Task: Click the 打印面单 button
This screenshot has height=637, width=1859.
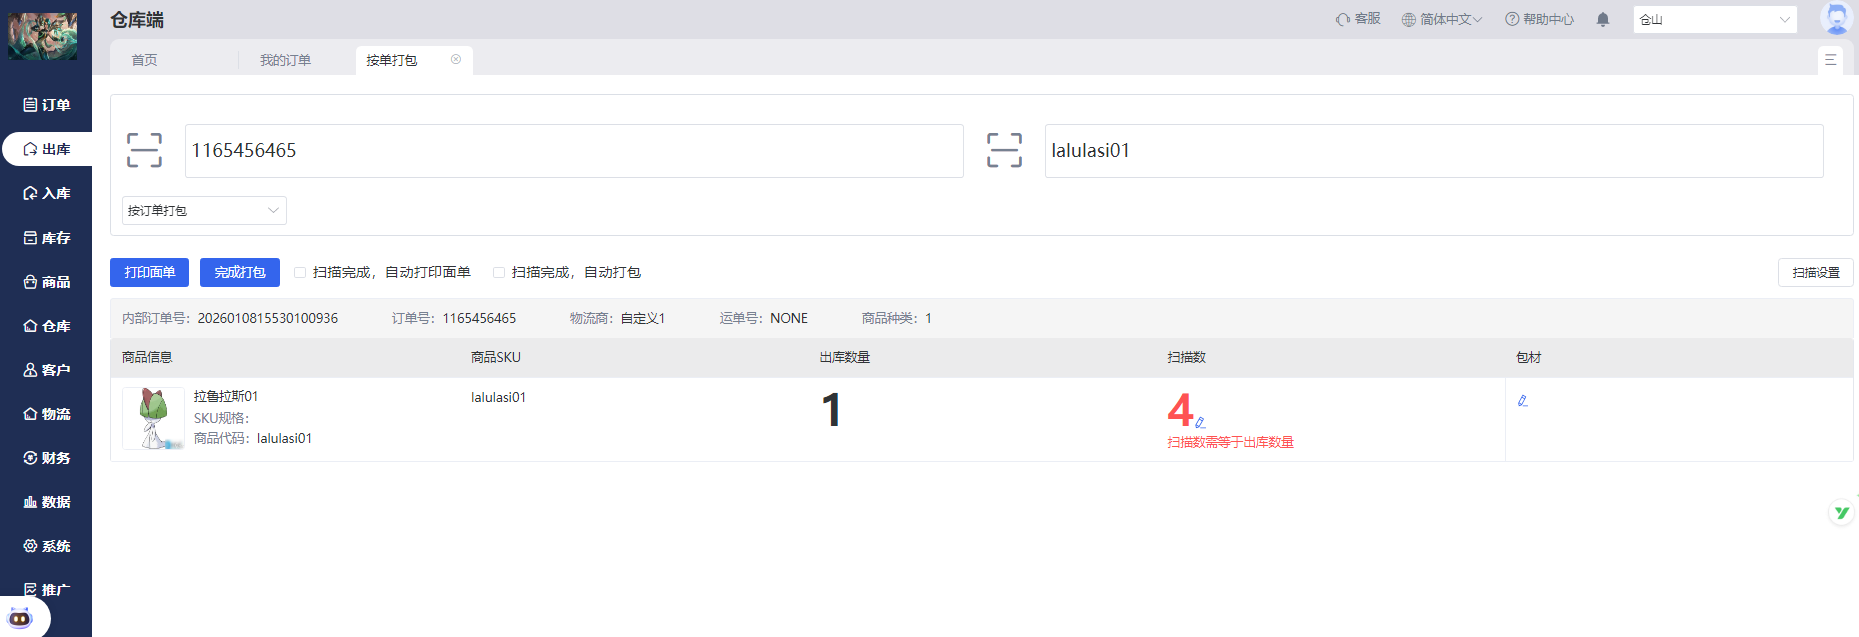Action: (149, 272)
